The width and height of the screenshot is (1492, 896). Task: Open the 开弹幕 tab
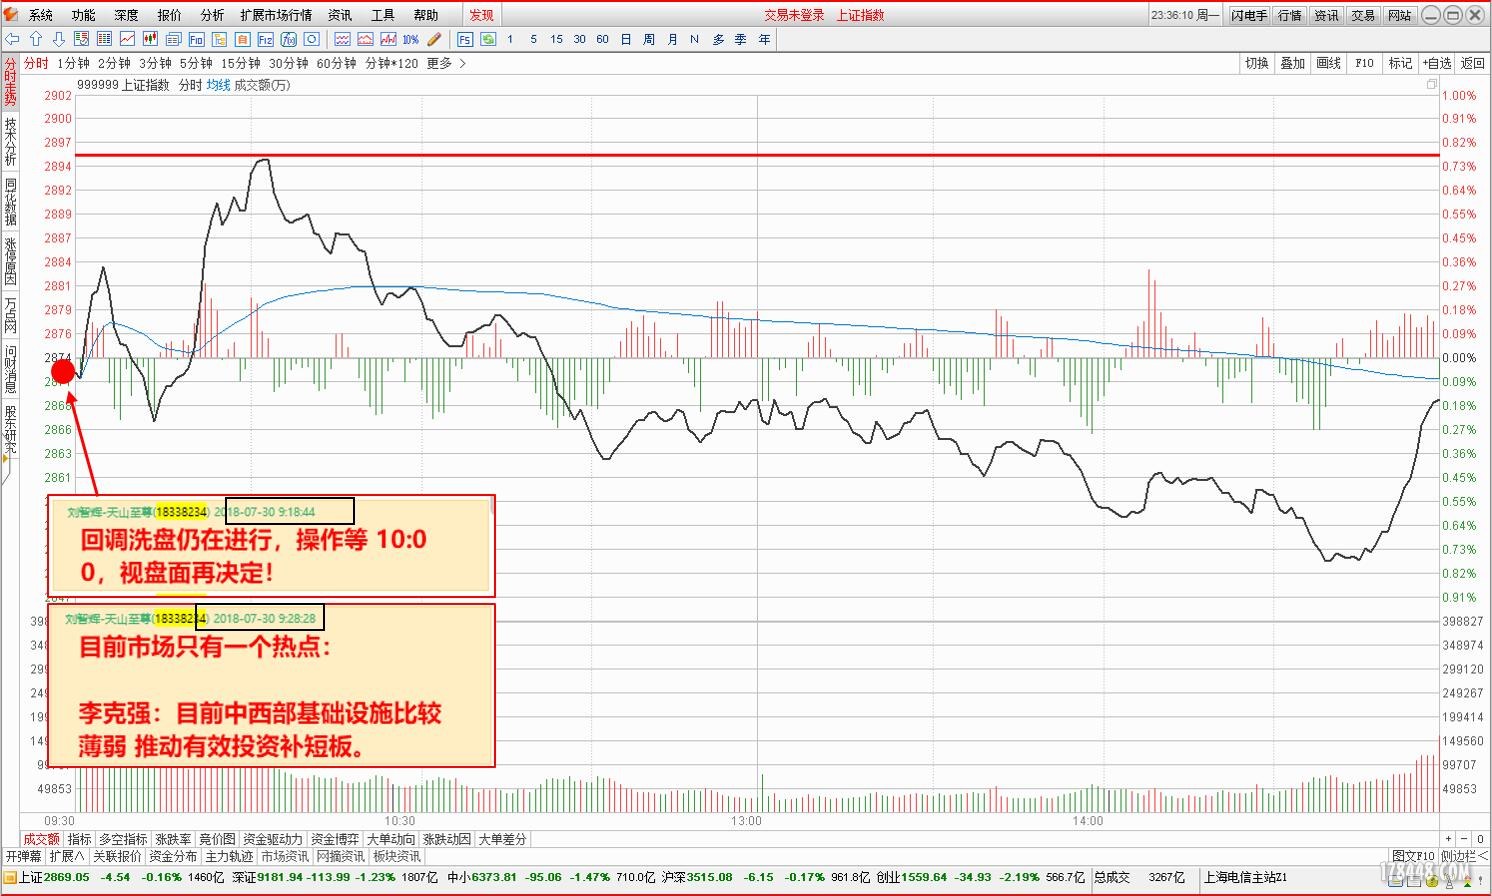pyautogui.click(x=24, y=856)
